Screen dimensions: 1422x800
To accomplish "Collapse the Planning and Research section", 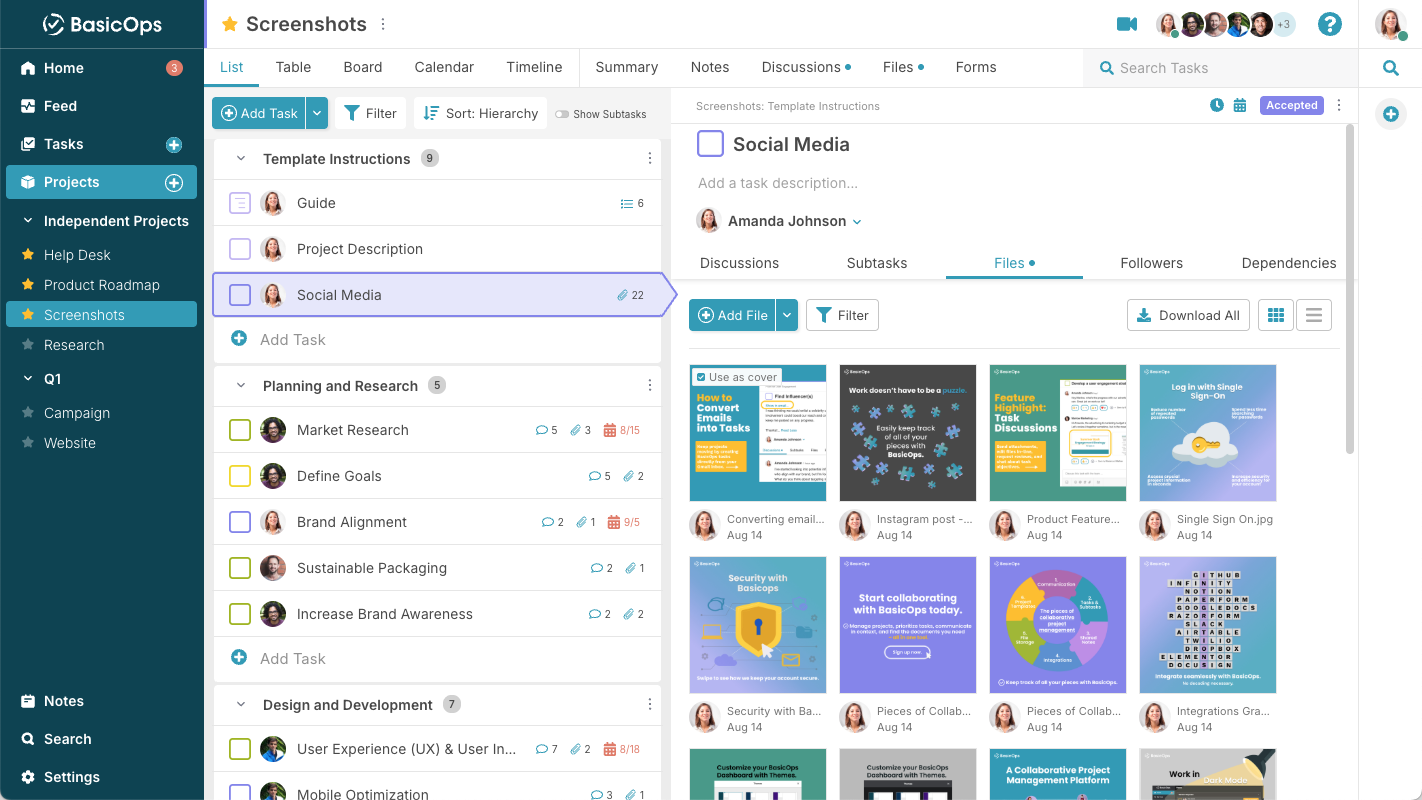I will (x=241, y=385).
